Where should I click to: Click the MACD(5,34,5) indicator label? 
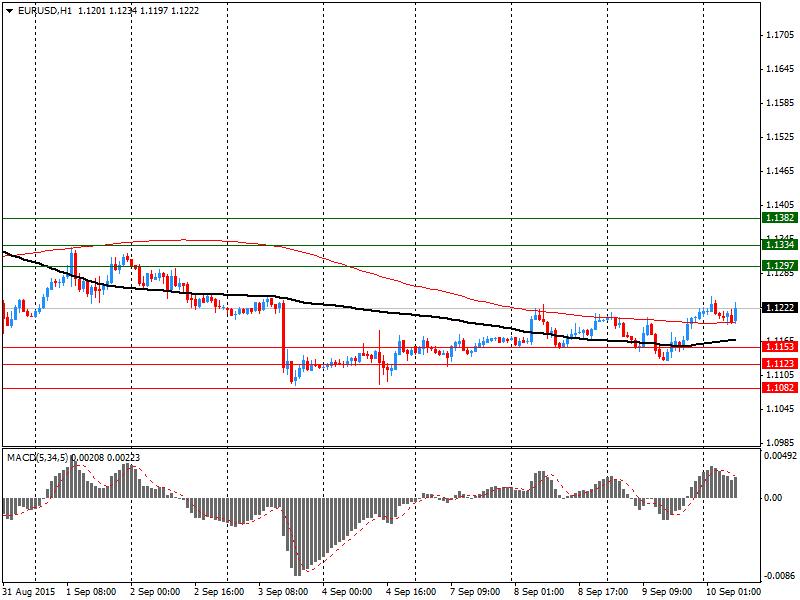click(37, 458)
